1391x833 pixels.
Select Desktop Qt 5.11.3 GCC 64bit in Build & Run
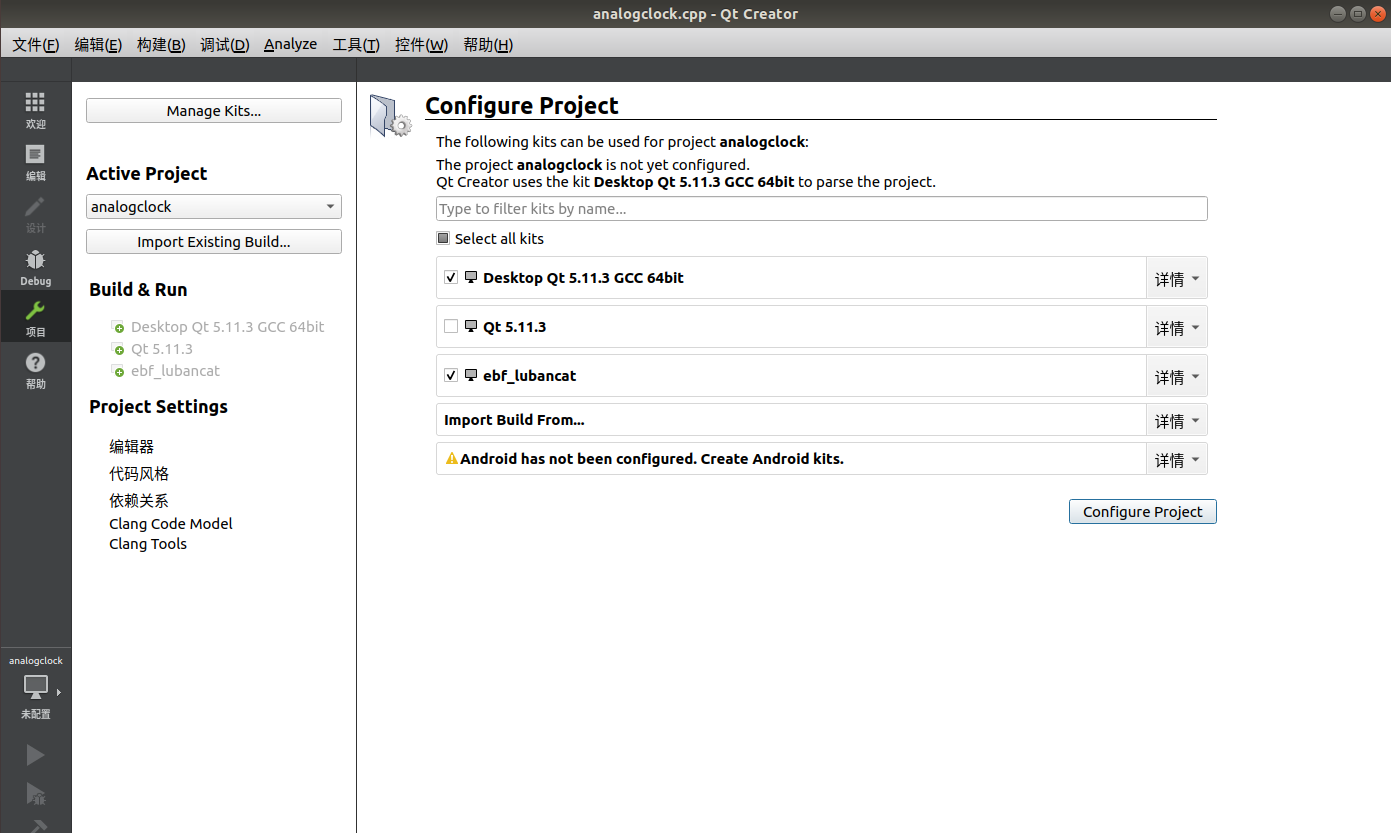[x=227, y=327]
